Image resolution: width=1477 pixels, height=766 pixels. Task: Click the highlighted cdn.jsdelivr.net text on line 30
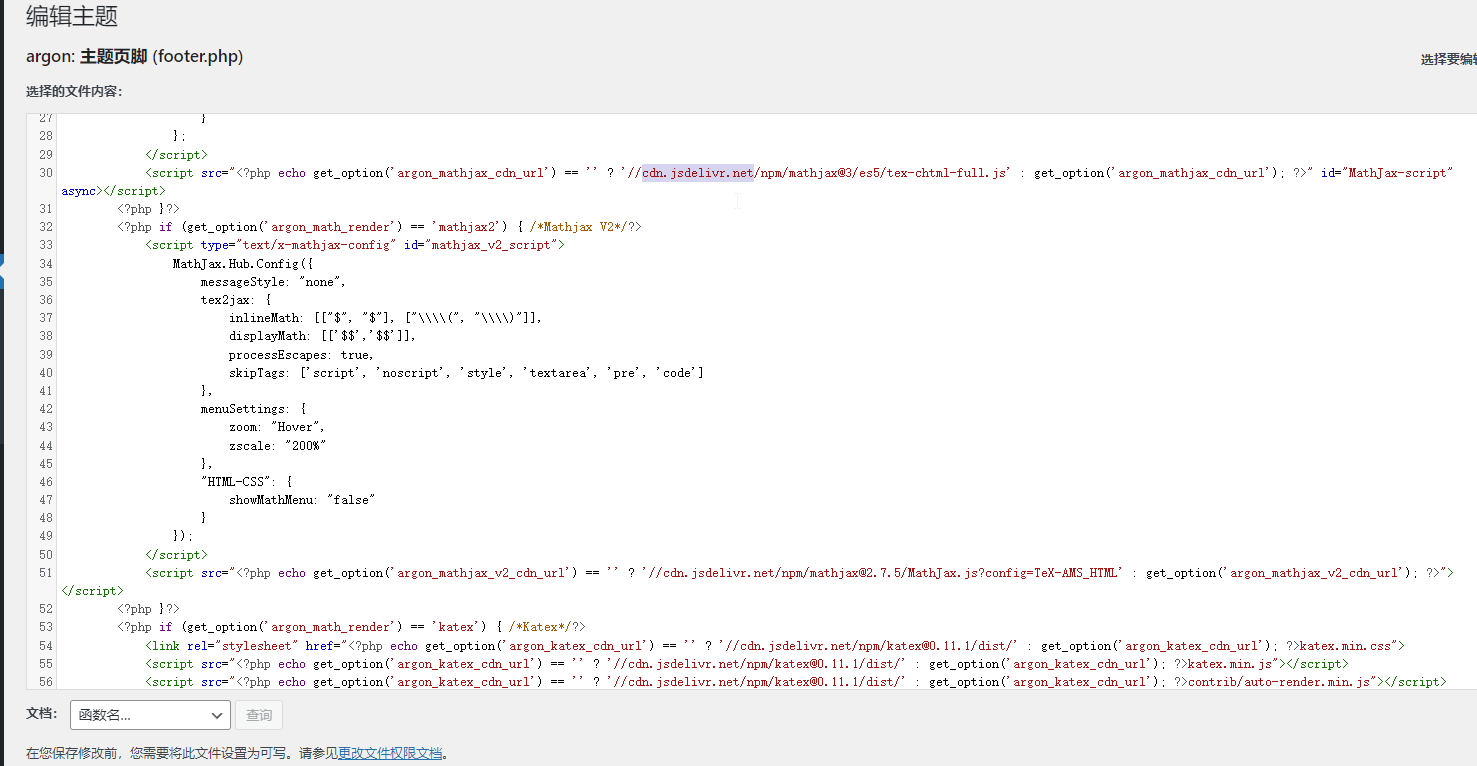[x=698, y=173]
